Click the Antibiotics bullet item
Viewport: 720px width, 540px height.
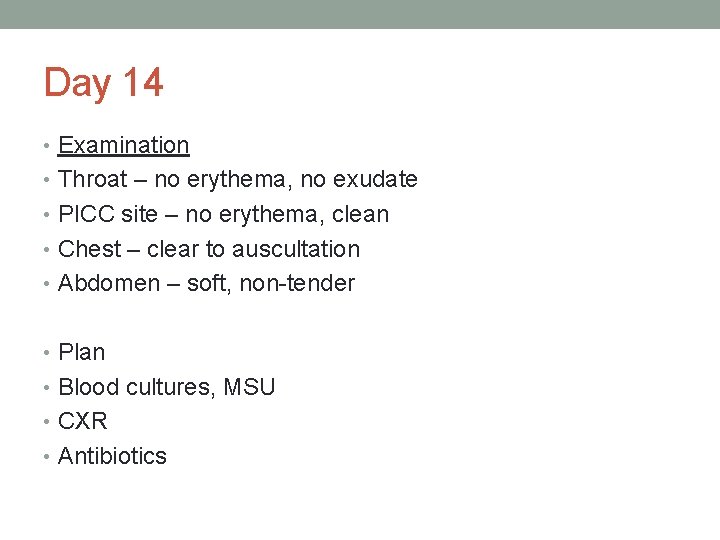[x=112, y=456]
